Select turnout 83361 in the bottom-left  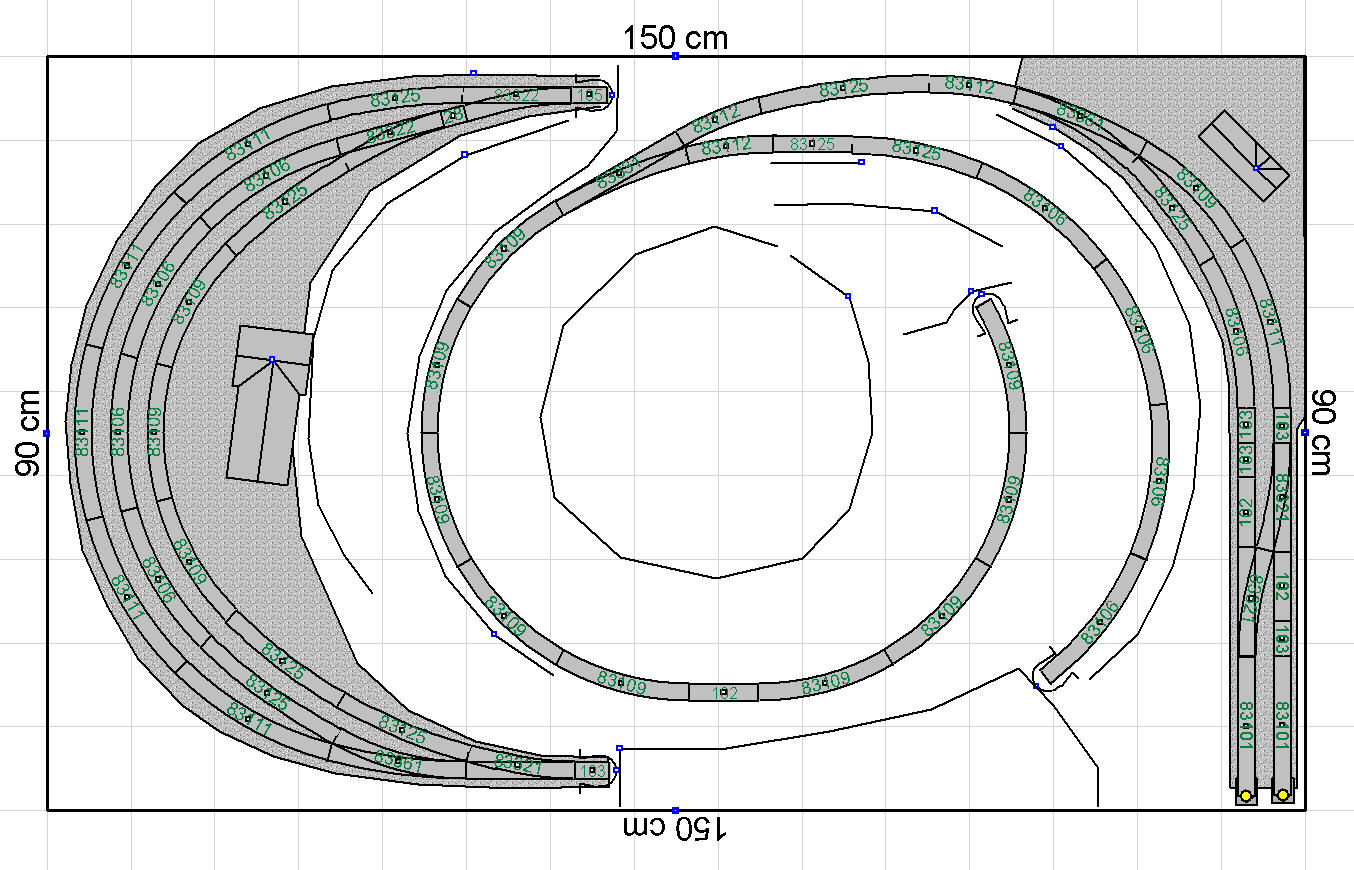click(399, 761)
